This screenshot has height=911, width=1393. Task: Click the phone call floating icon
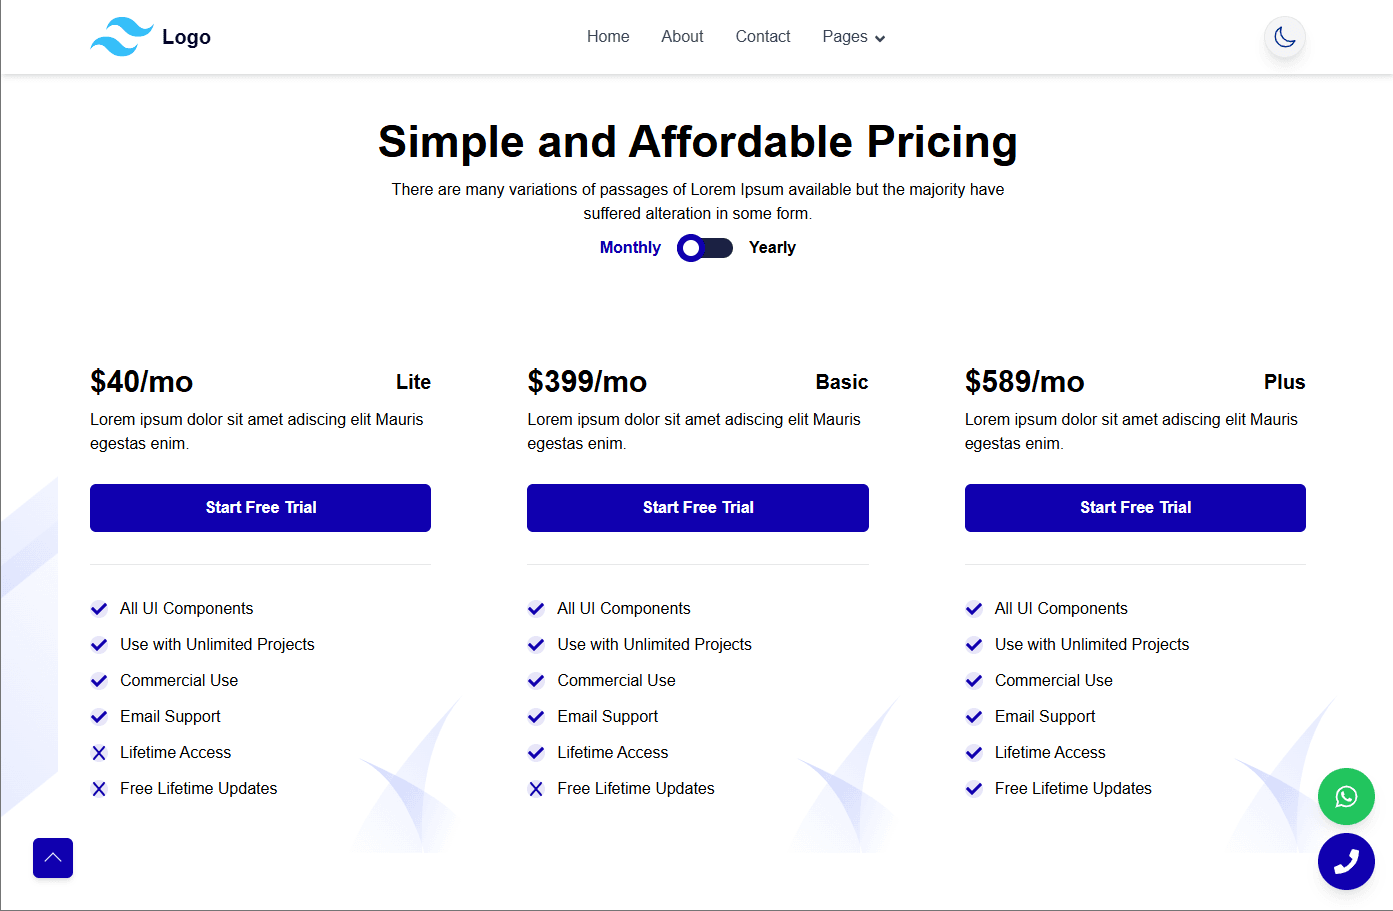tap(1346, 861)
